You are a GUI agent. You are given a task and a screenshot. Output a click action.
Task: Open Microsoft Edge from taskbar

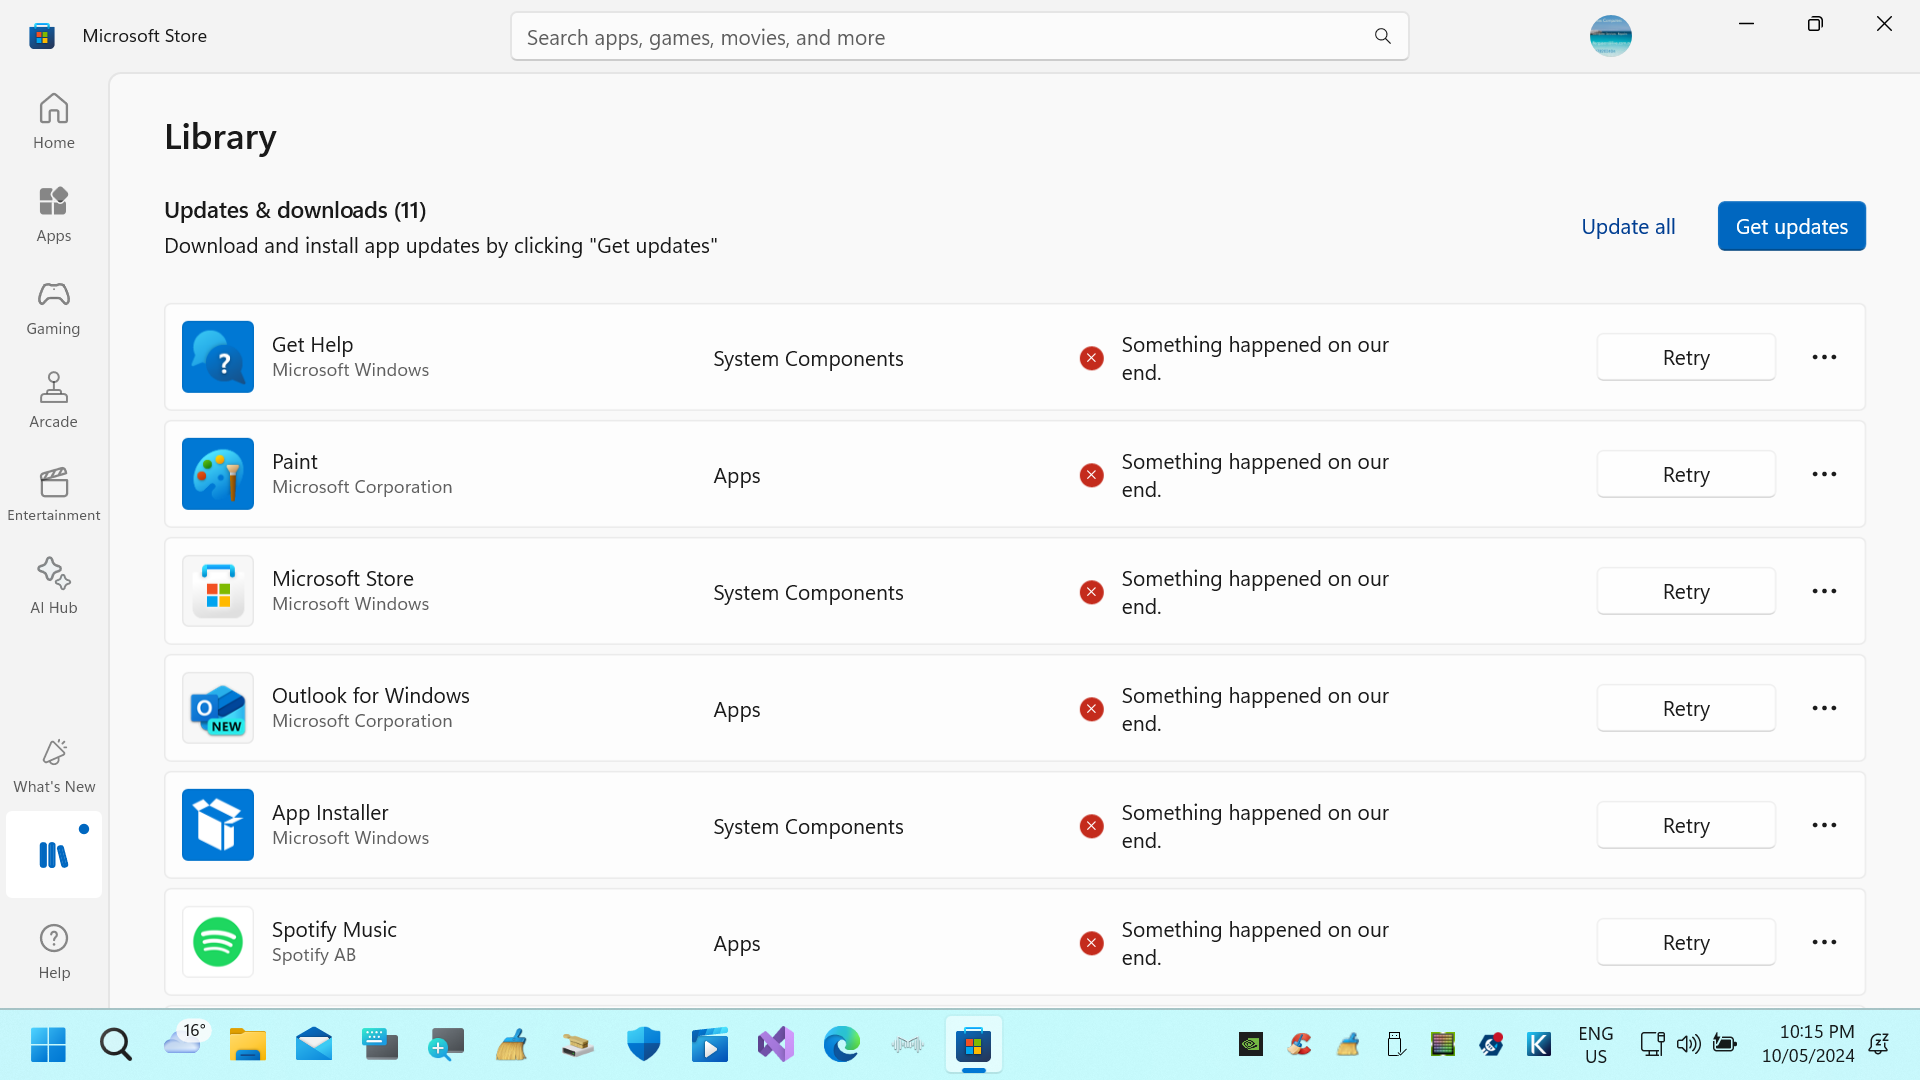tap(842, 1045)
